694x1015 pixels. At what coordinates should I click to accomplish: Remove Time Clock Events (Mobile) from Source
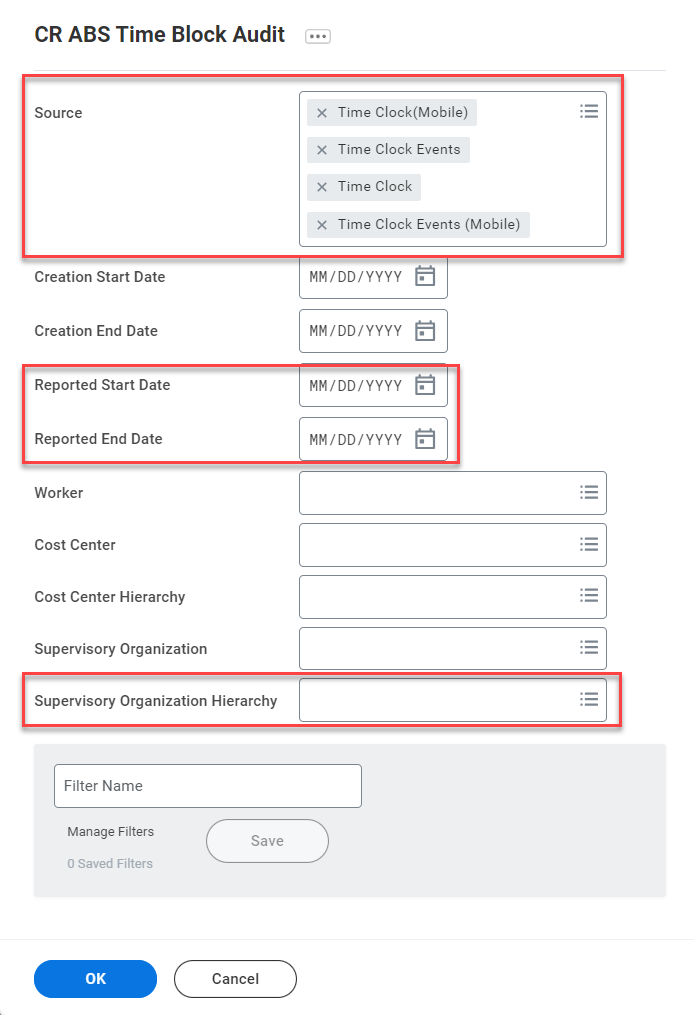(321, 224)
